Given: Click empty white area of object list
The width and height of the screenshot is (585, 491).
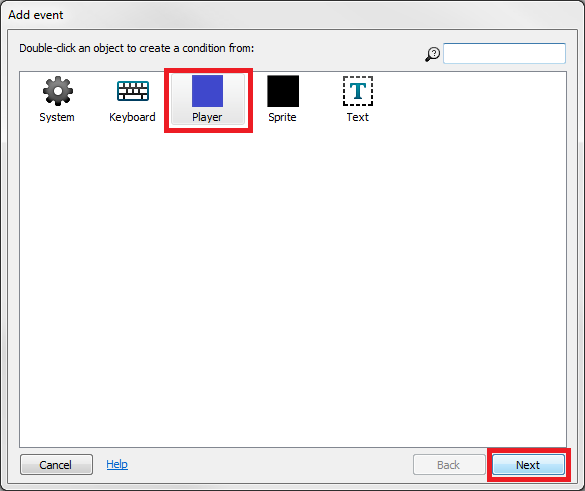Looking at the screenshot, I should pyautogui.click(x=292, y=284).
